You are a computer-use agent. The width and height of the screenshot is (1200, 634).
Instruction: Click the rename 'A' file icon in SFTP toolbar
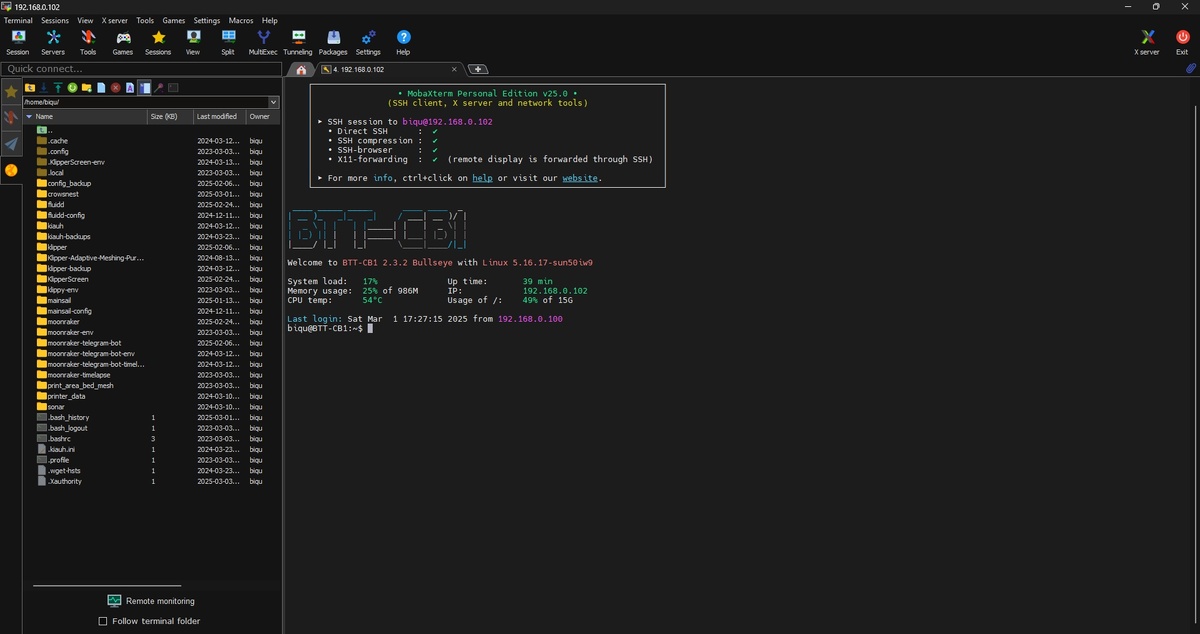[130, 88]
